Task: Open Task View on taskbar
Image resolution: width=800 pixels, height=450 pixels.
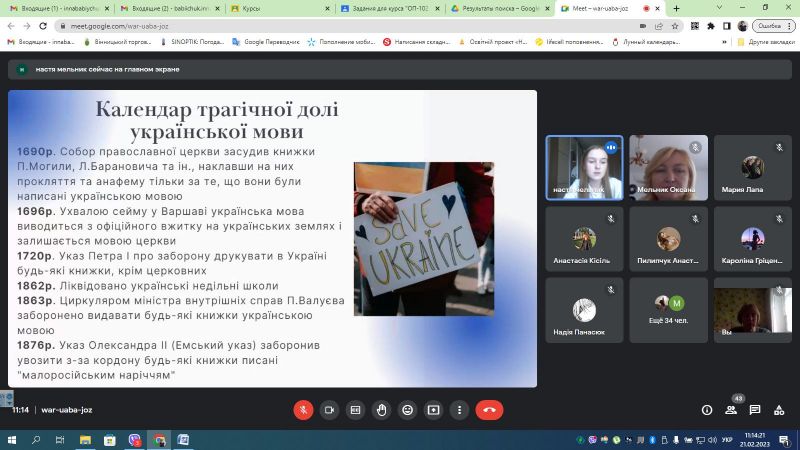Action: click(60, 440)
